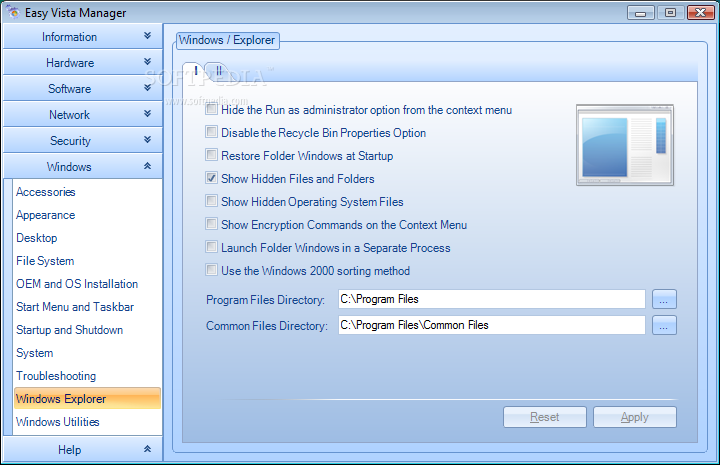Open the System item
Image resolution: width=720 pixels, height=465 pixels.
(34, 353)
